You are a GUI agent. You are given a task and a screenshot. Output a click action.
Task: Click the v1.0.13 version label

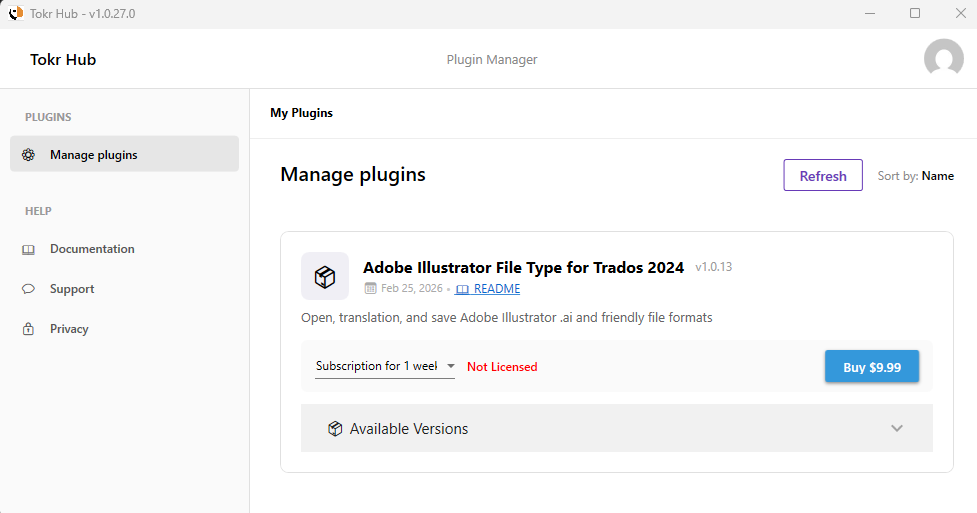(x=713, y=267)
